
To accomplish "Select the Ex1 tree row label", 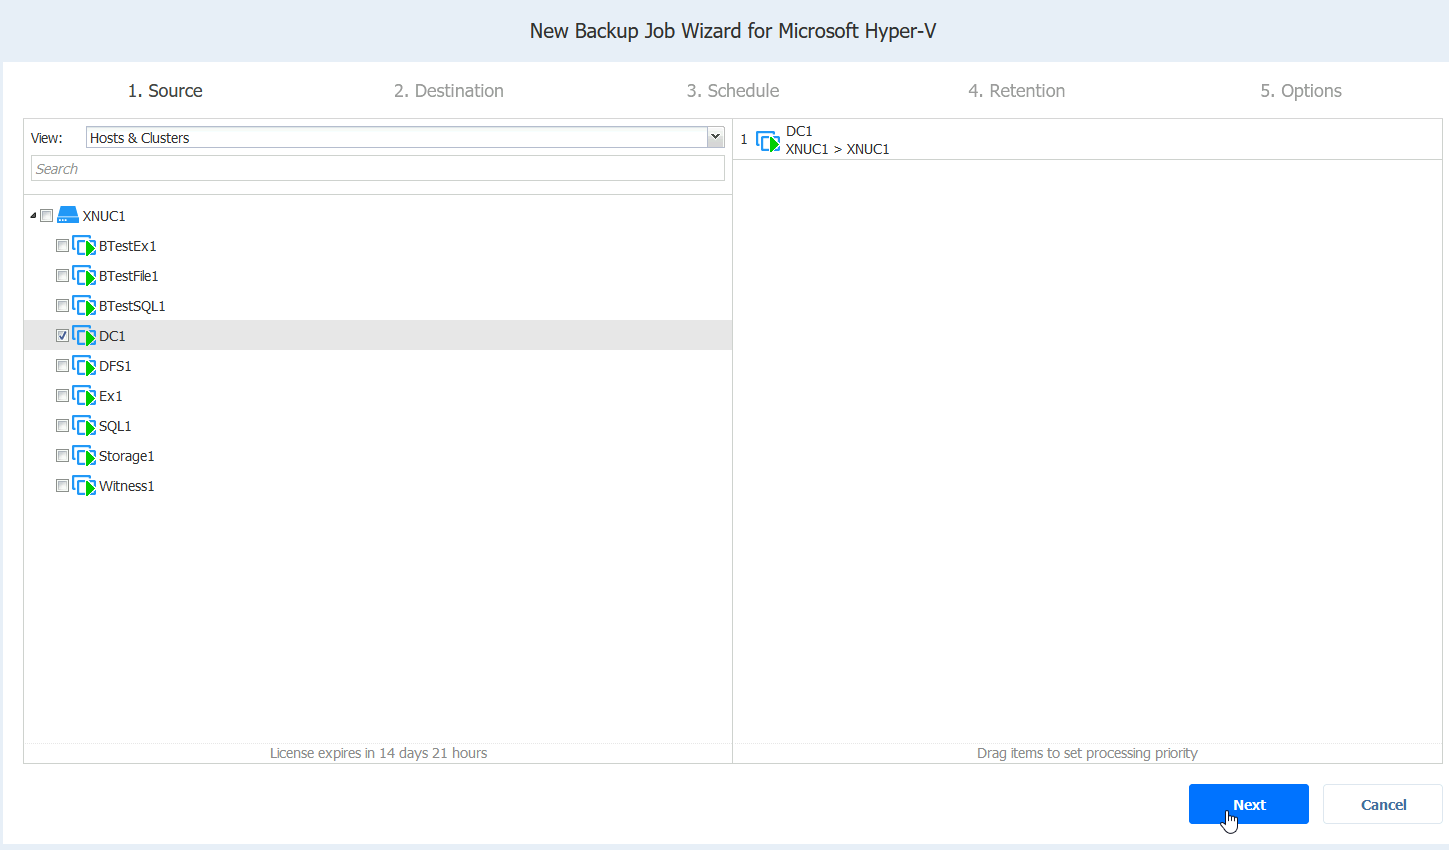I will point(111,396).
